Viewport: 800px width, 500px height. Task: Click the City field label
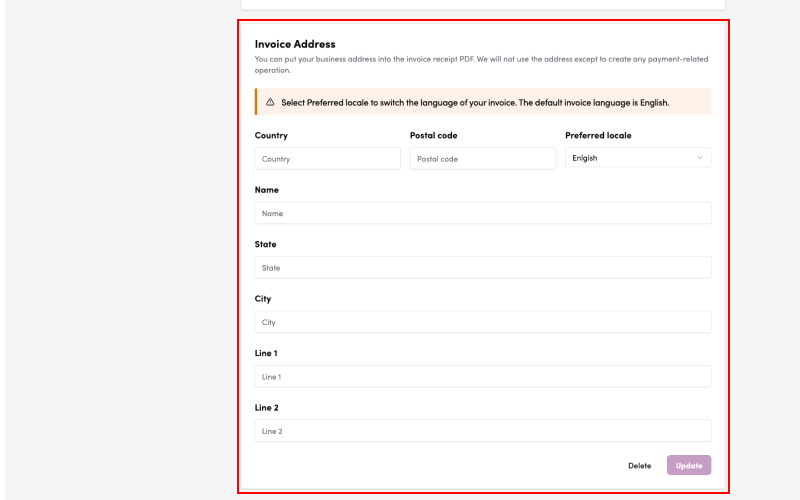tap(263, 298)
